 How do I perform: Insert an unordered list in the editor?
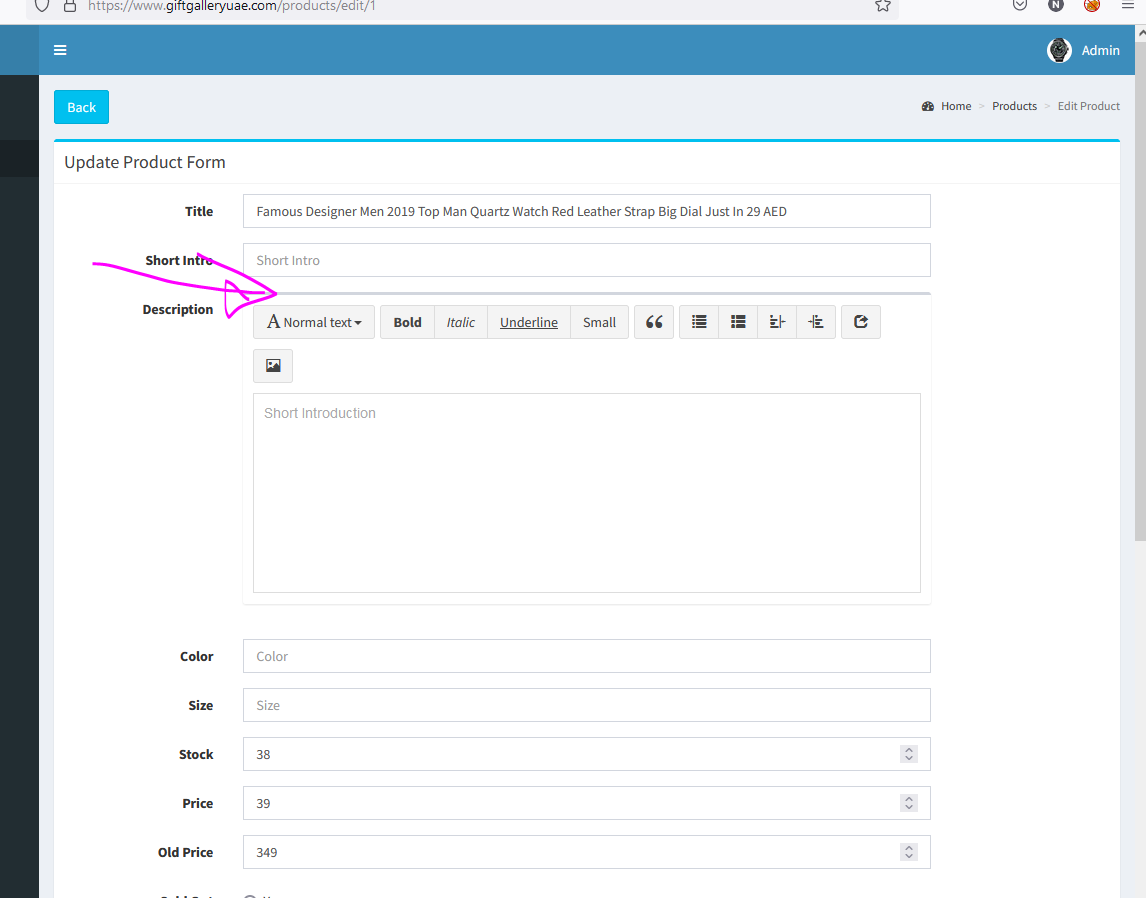699,322
